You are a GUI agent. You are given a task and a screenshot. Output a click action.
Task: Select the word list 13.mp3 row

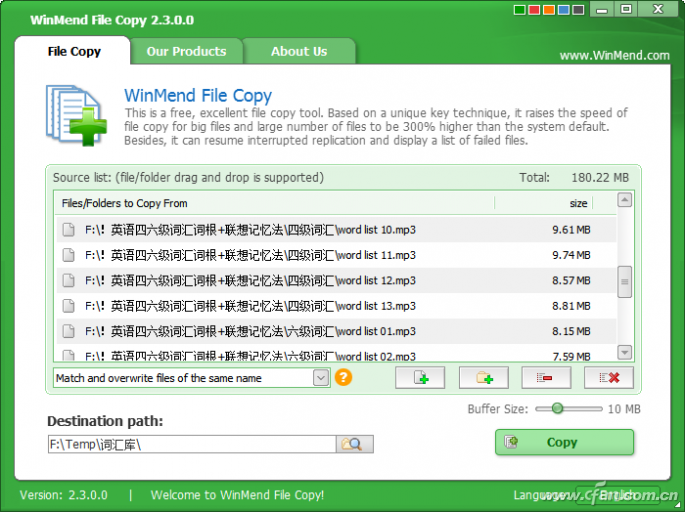click(336, 306)
